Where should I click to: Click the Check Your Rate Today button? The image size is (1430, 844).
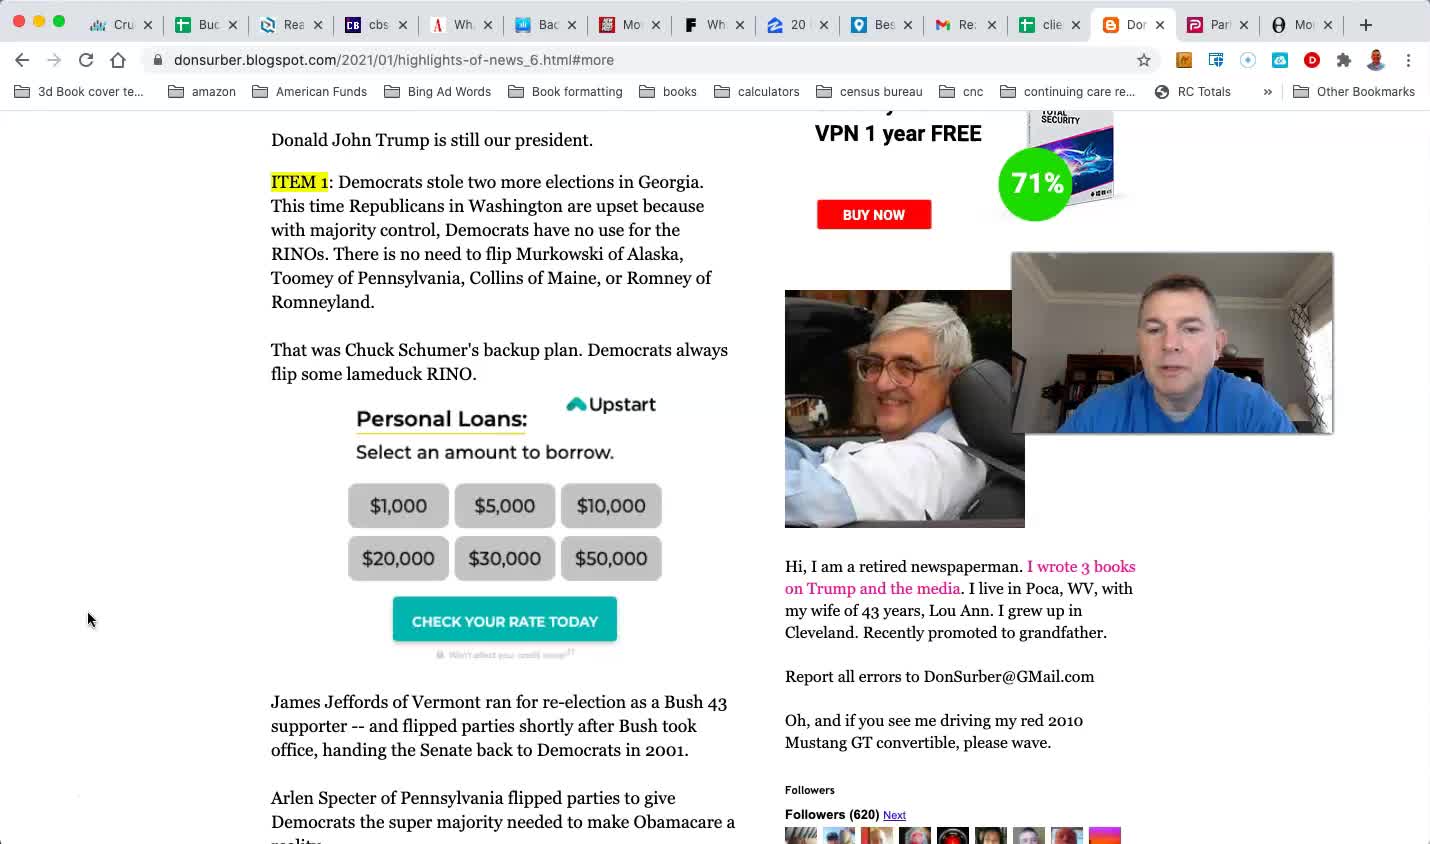click(505, 621)
